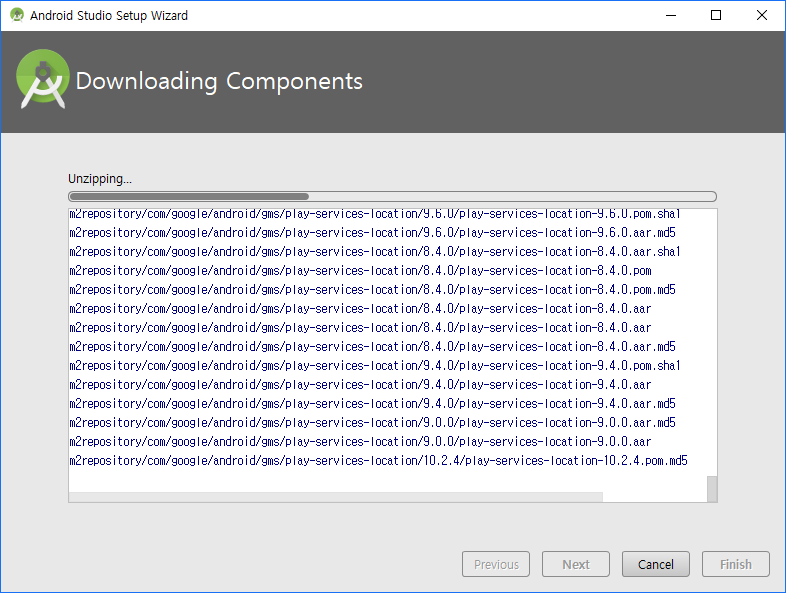Select the log line ending in 8.4.0.pom
This screenshot has width=786, height=593.
(x=360, y=271)
